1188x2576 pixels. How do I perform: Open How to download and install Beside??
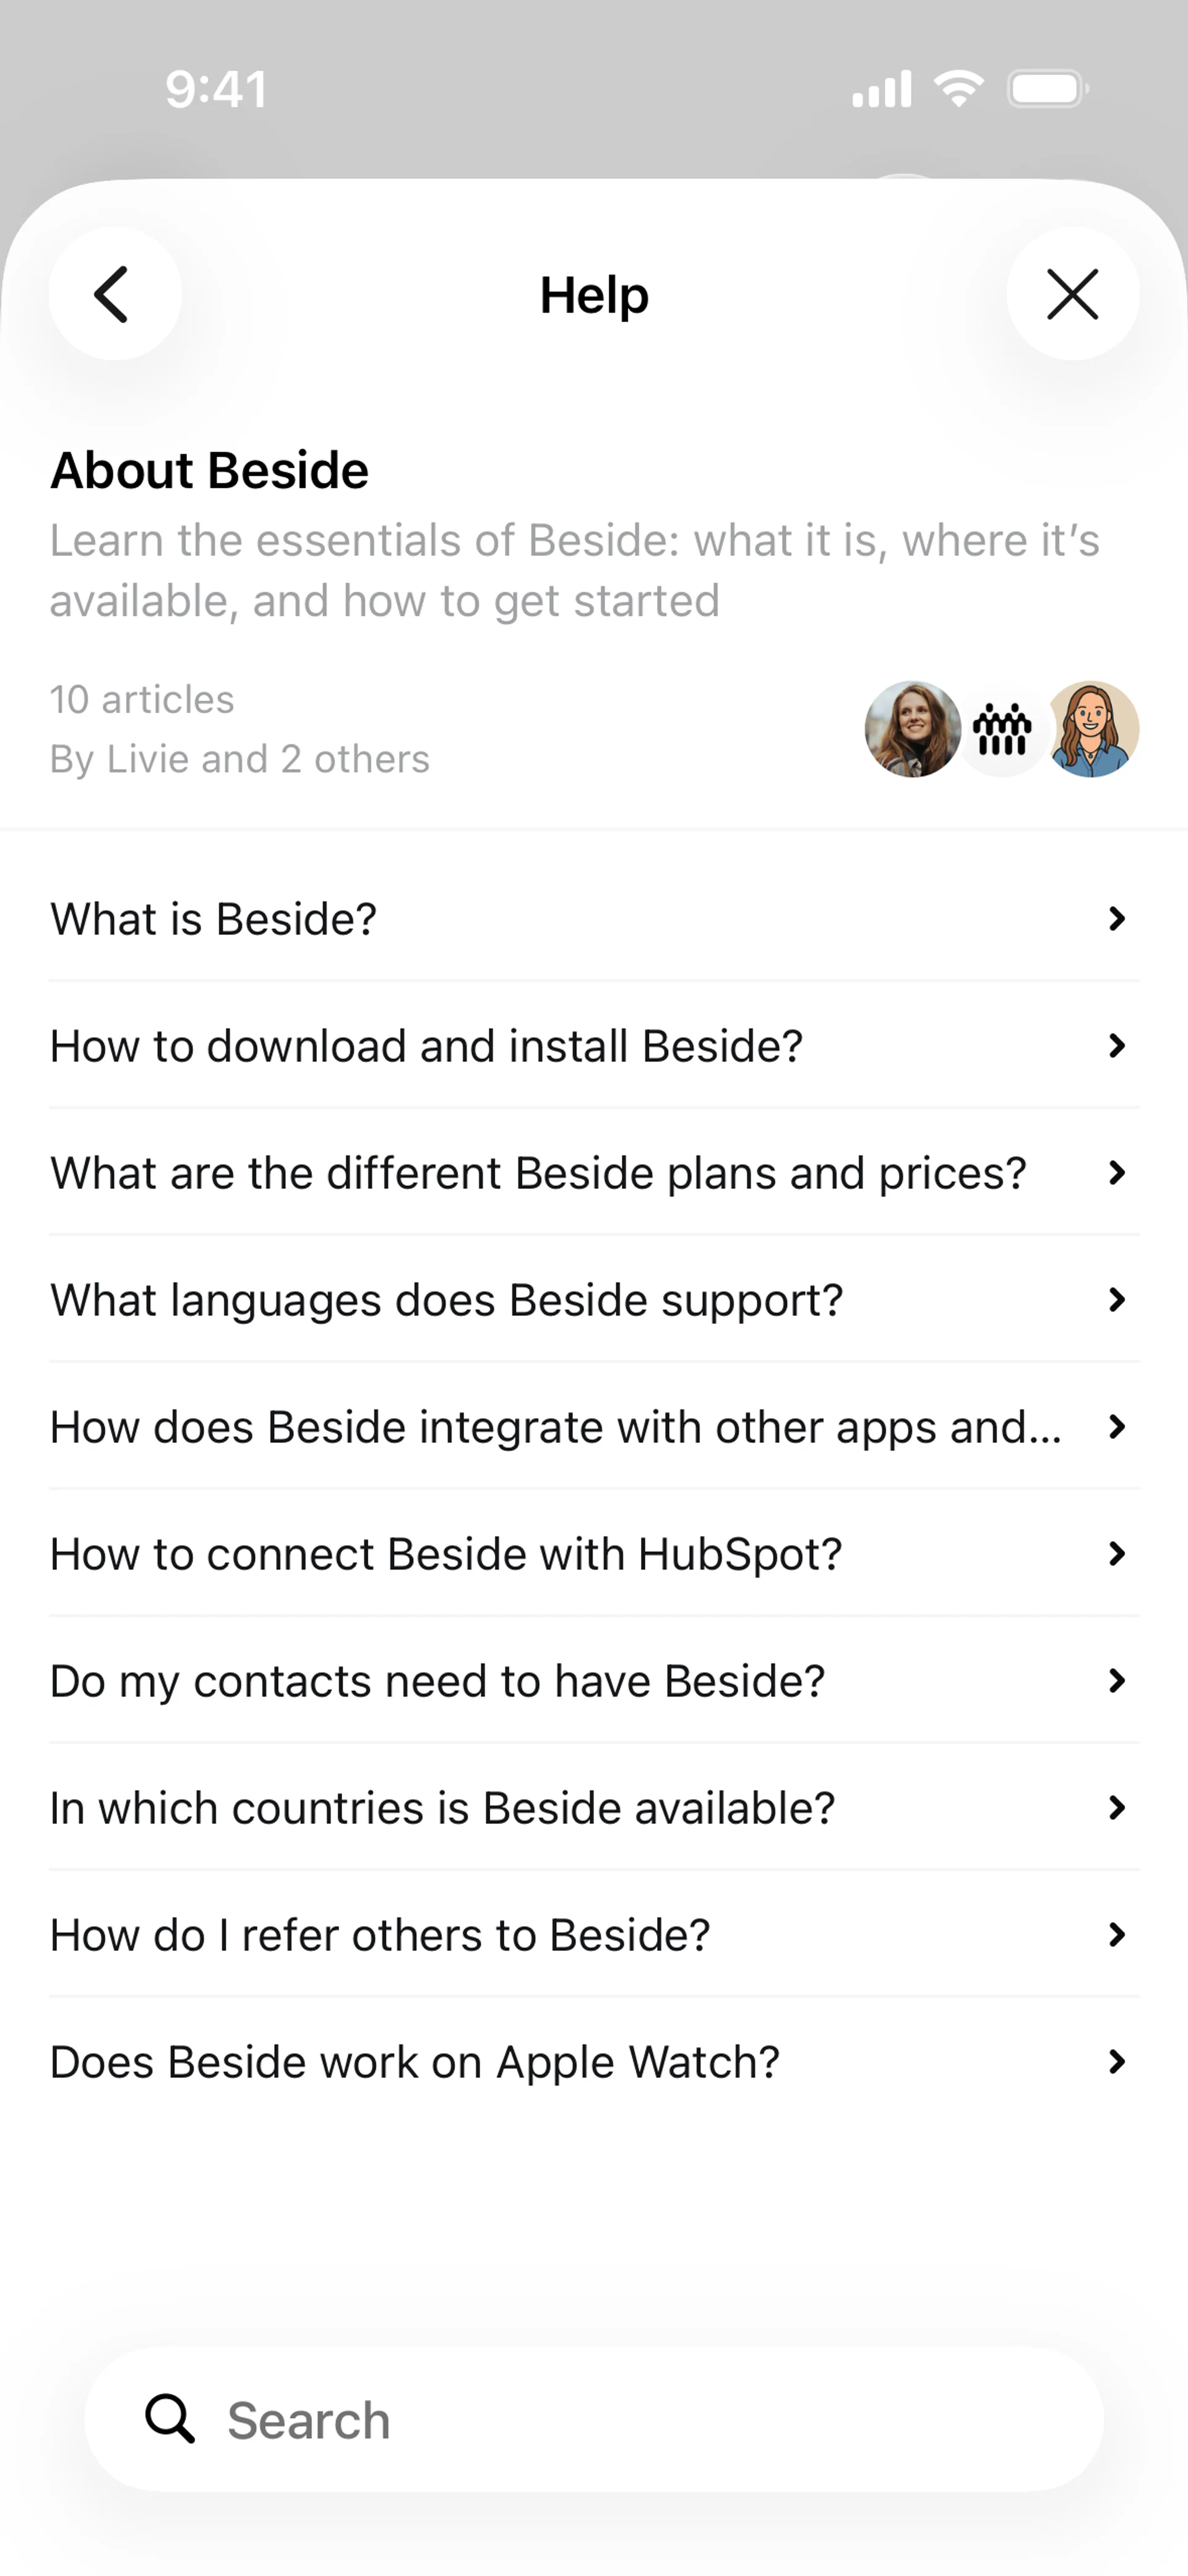point(427,1046)
